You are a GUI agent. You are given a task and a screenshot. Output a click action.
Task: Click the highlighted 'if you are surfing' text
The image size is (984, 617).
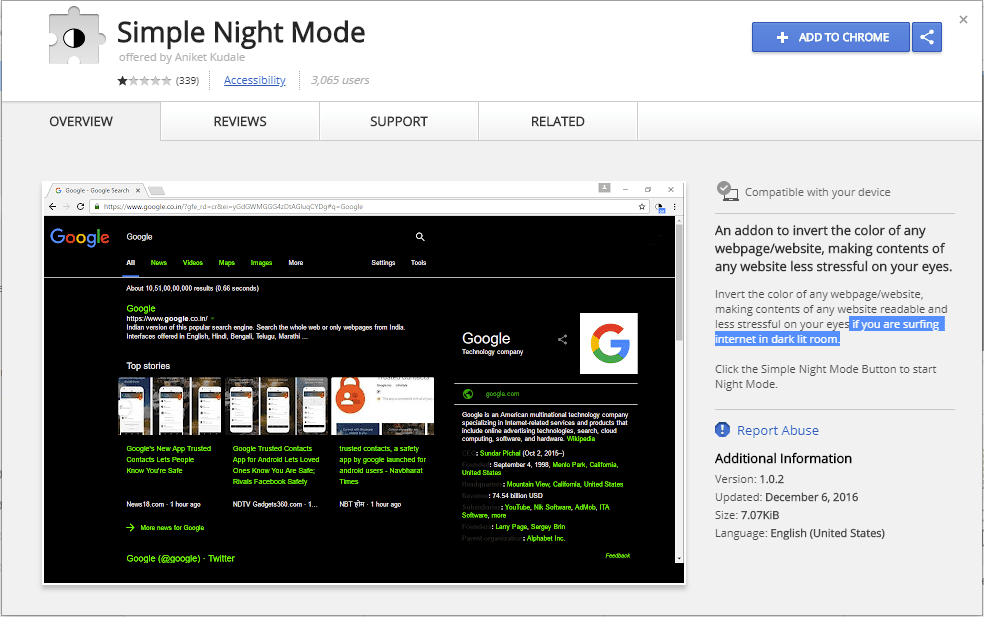pyautogui.click(x=896, y=324)
